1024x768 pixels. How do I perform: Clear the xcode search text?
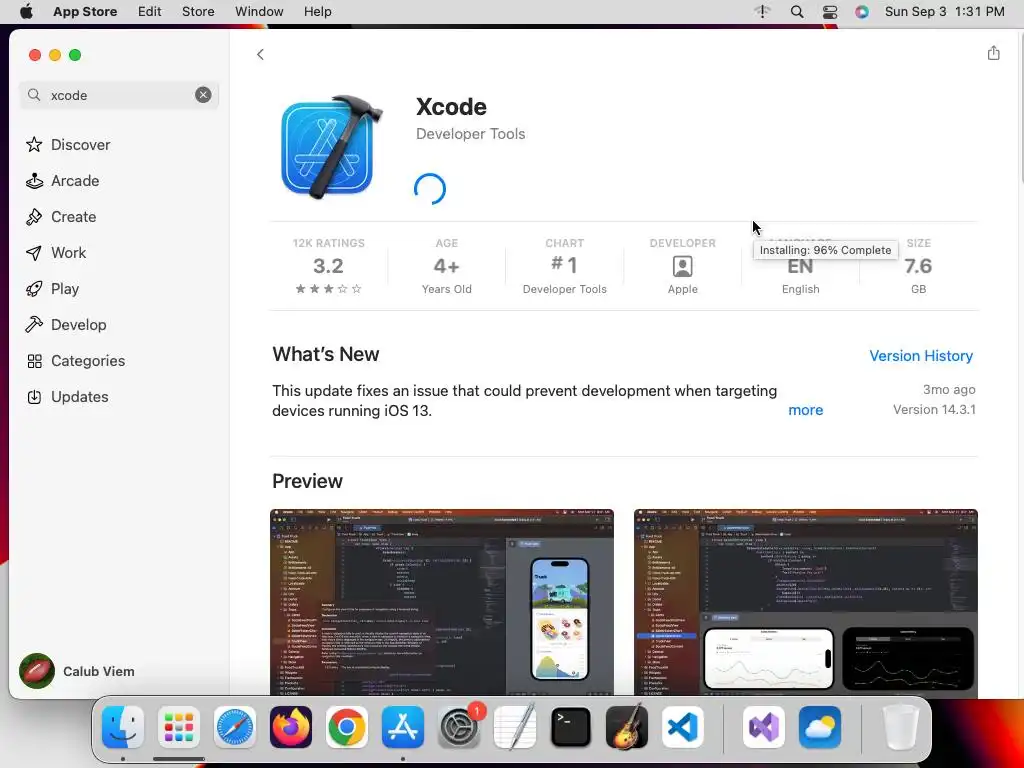(x=203, y=95)
